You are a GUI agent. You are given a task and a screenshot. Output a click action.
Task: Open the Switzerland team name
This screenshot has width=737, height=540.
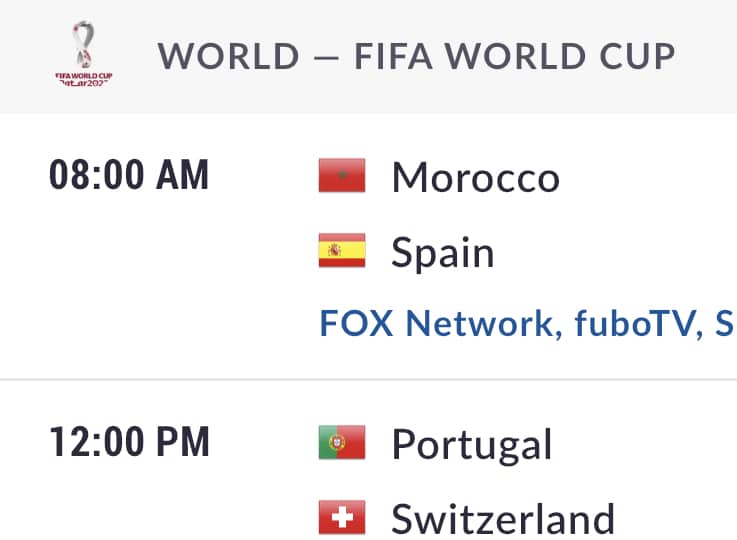(503, 518)
